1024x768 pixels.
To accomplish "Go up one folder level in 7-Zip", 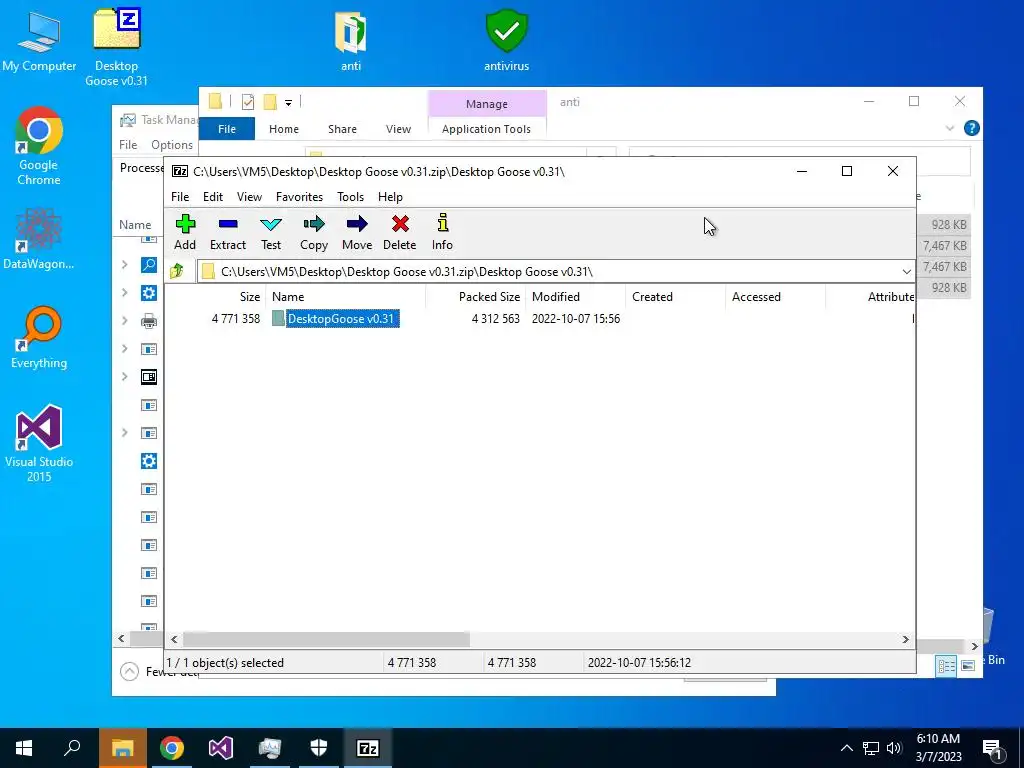I will (176, 271).
